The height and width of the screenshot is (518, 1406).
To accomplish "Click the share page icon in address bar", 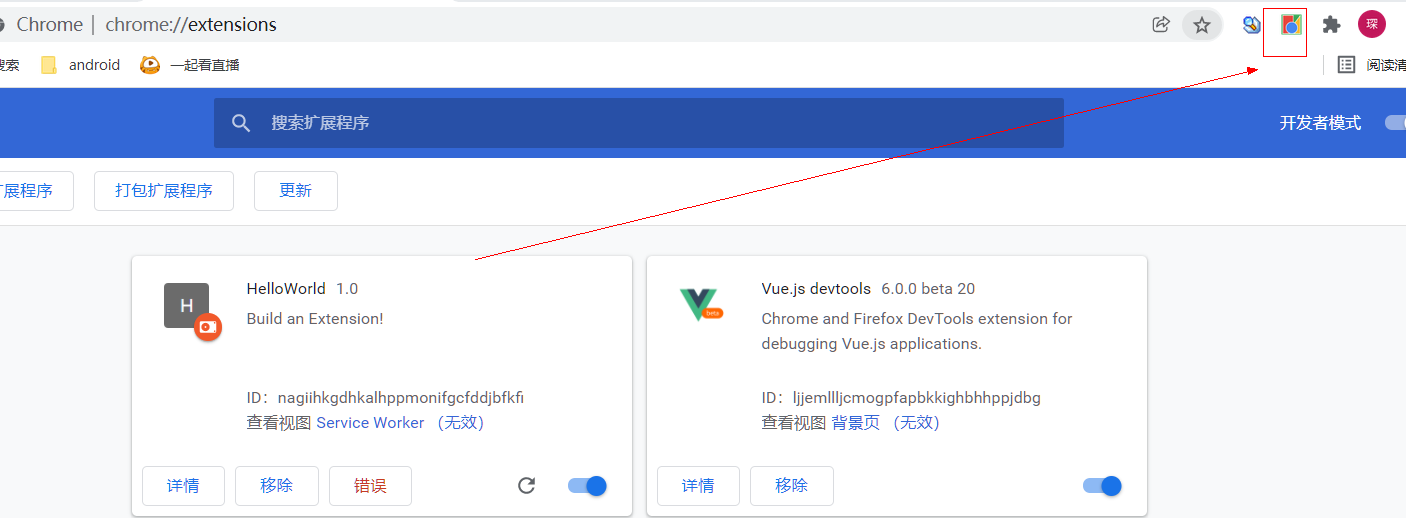I will (1160, 25).
